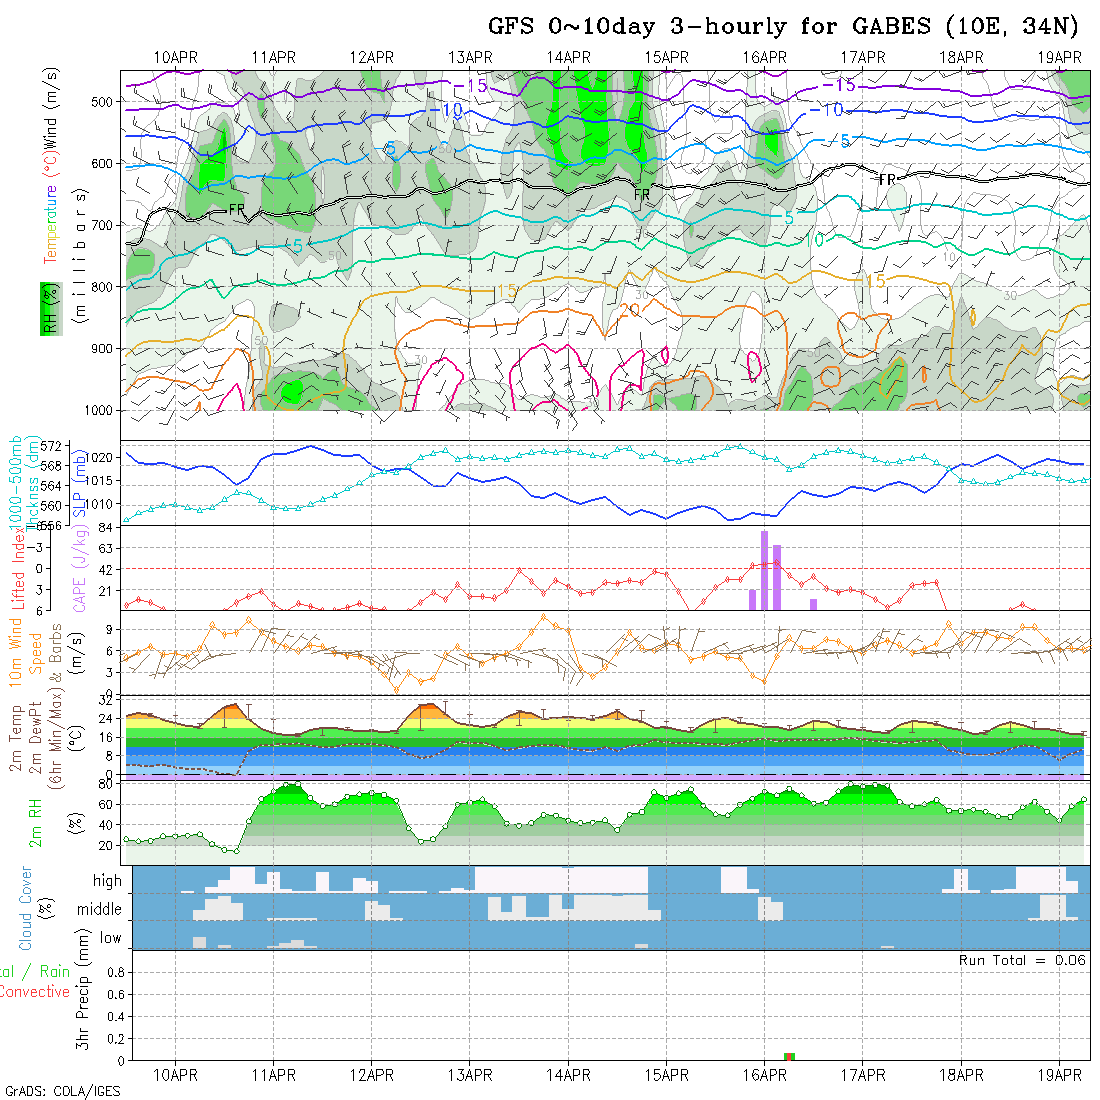This screenshot has height=1100, width=1100.
Task: Click the 42 value on the CAPE axis
Action: 106,570
